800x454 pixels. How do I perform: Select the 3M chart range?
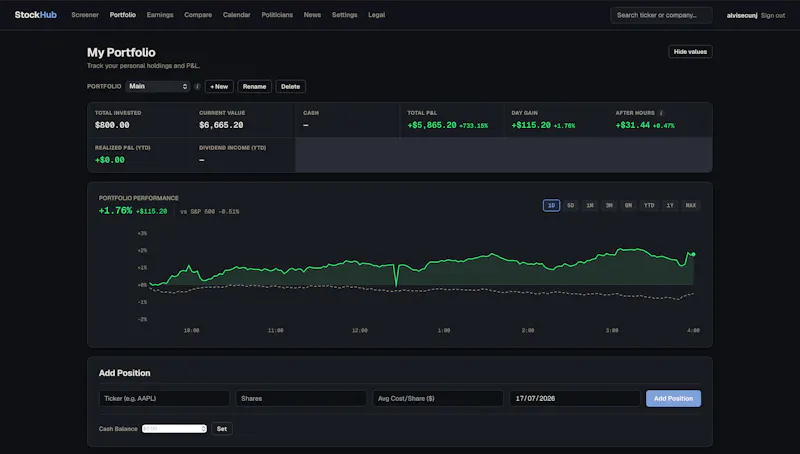(609, 206)
